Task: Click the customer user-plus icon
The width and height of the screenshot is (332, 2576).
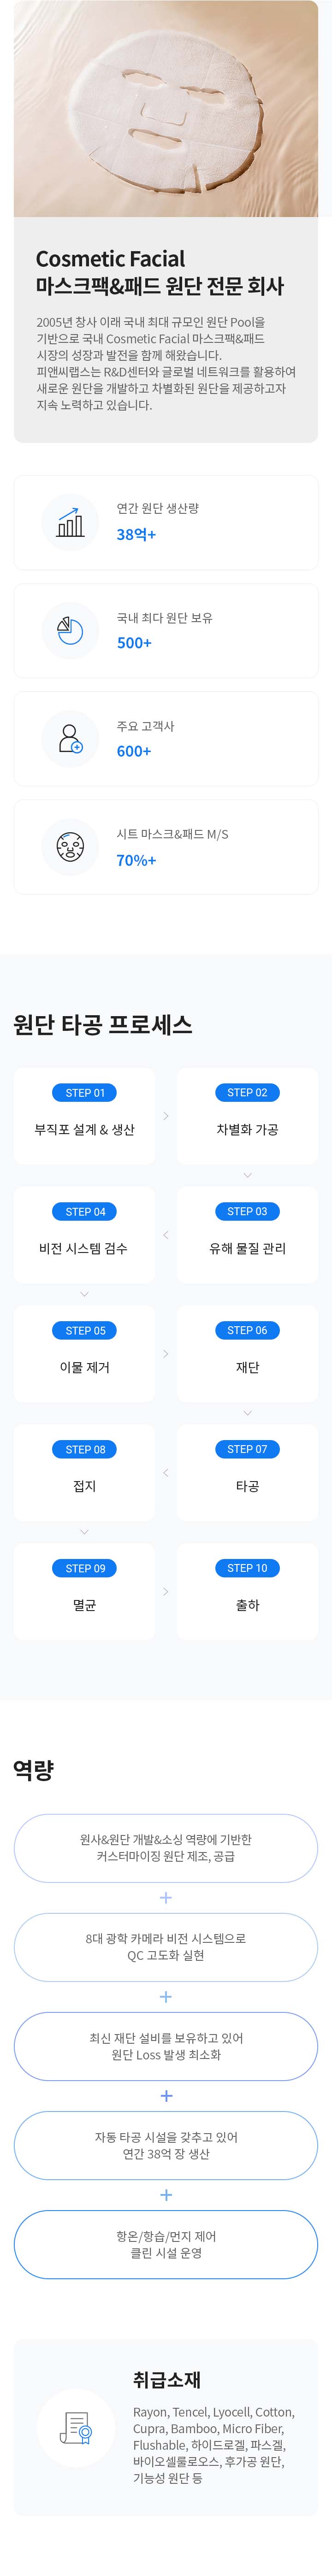Action: [x=70, y=739]
